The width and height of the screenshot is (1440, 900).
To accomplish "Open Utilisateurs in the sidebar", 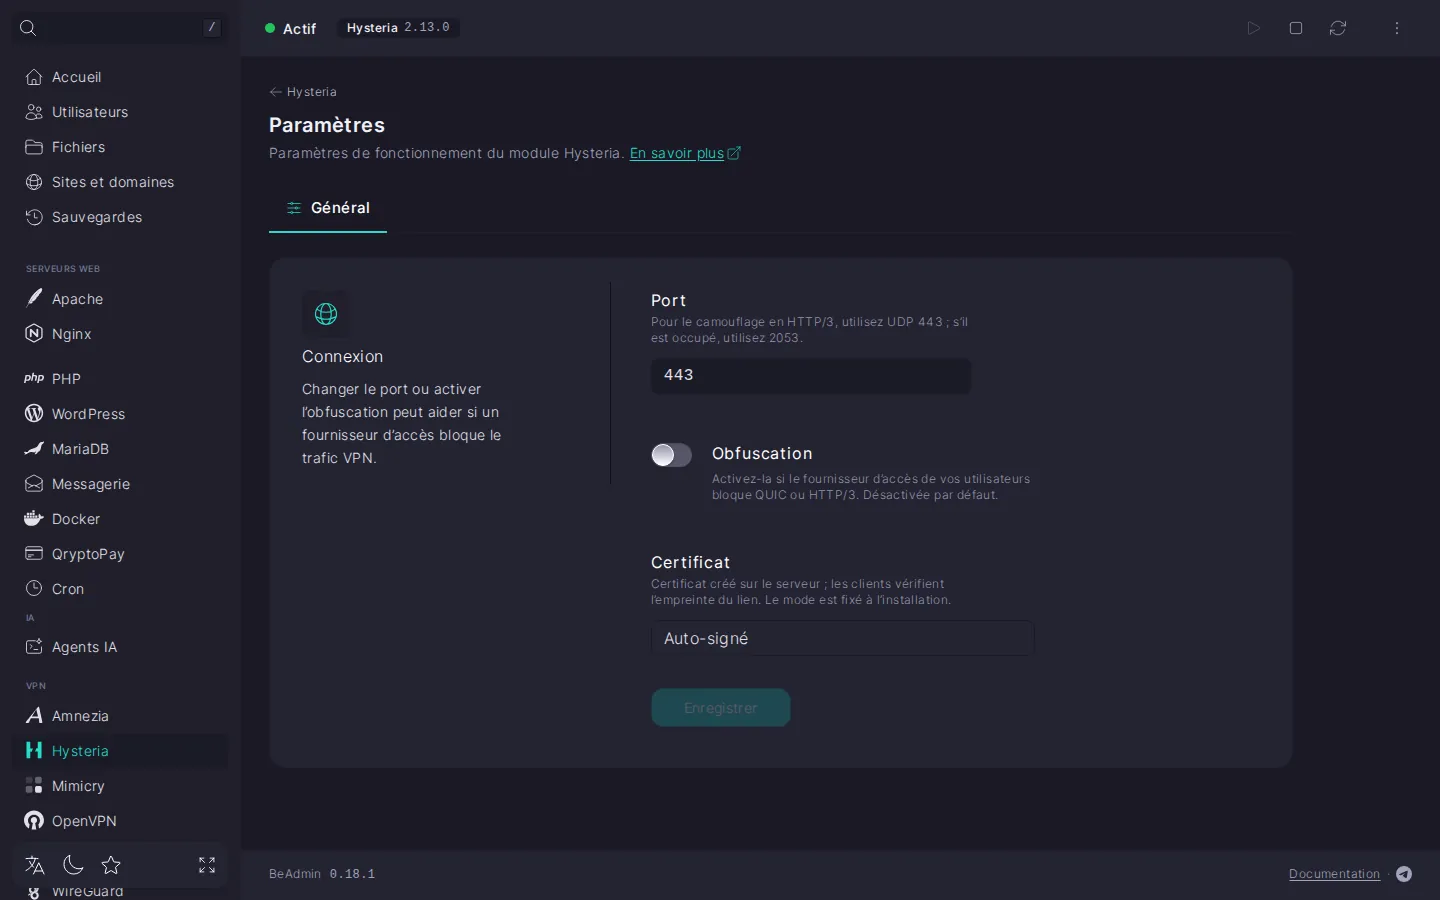I will click(120, 112).
